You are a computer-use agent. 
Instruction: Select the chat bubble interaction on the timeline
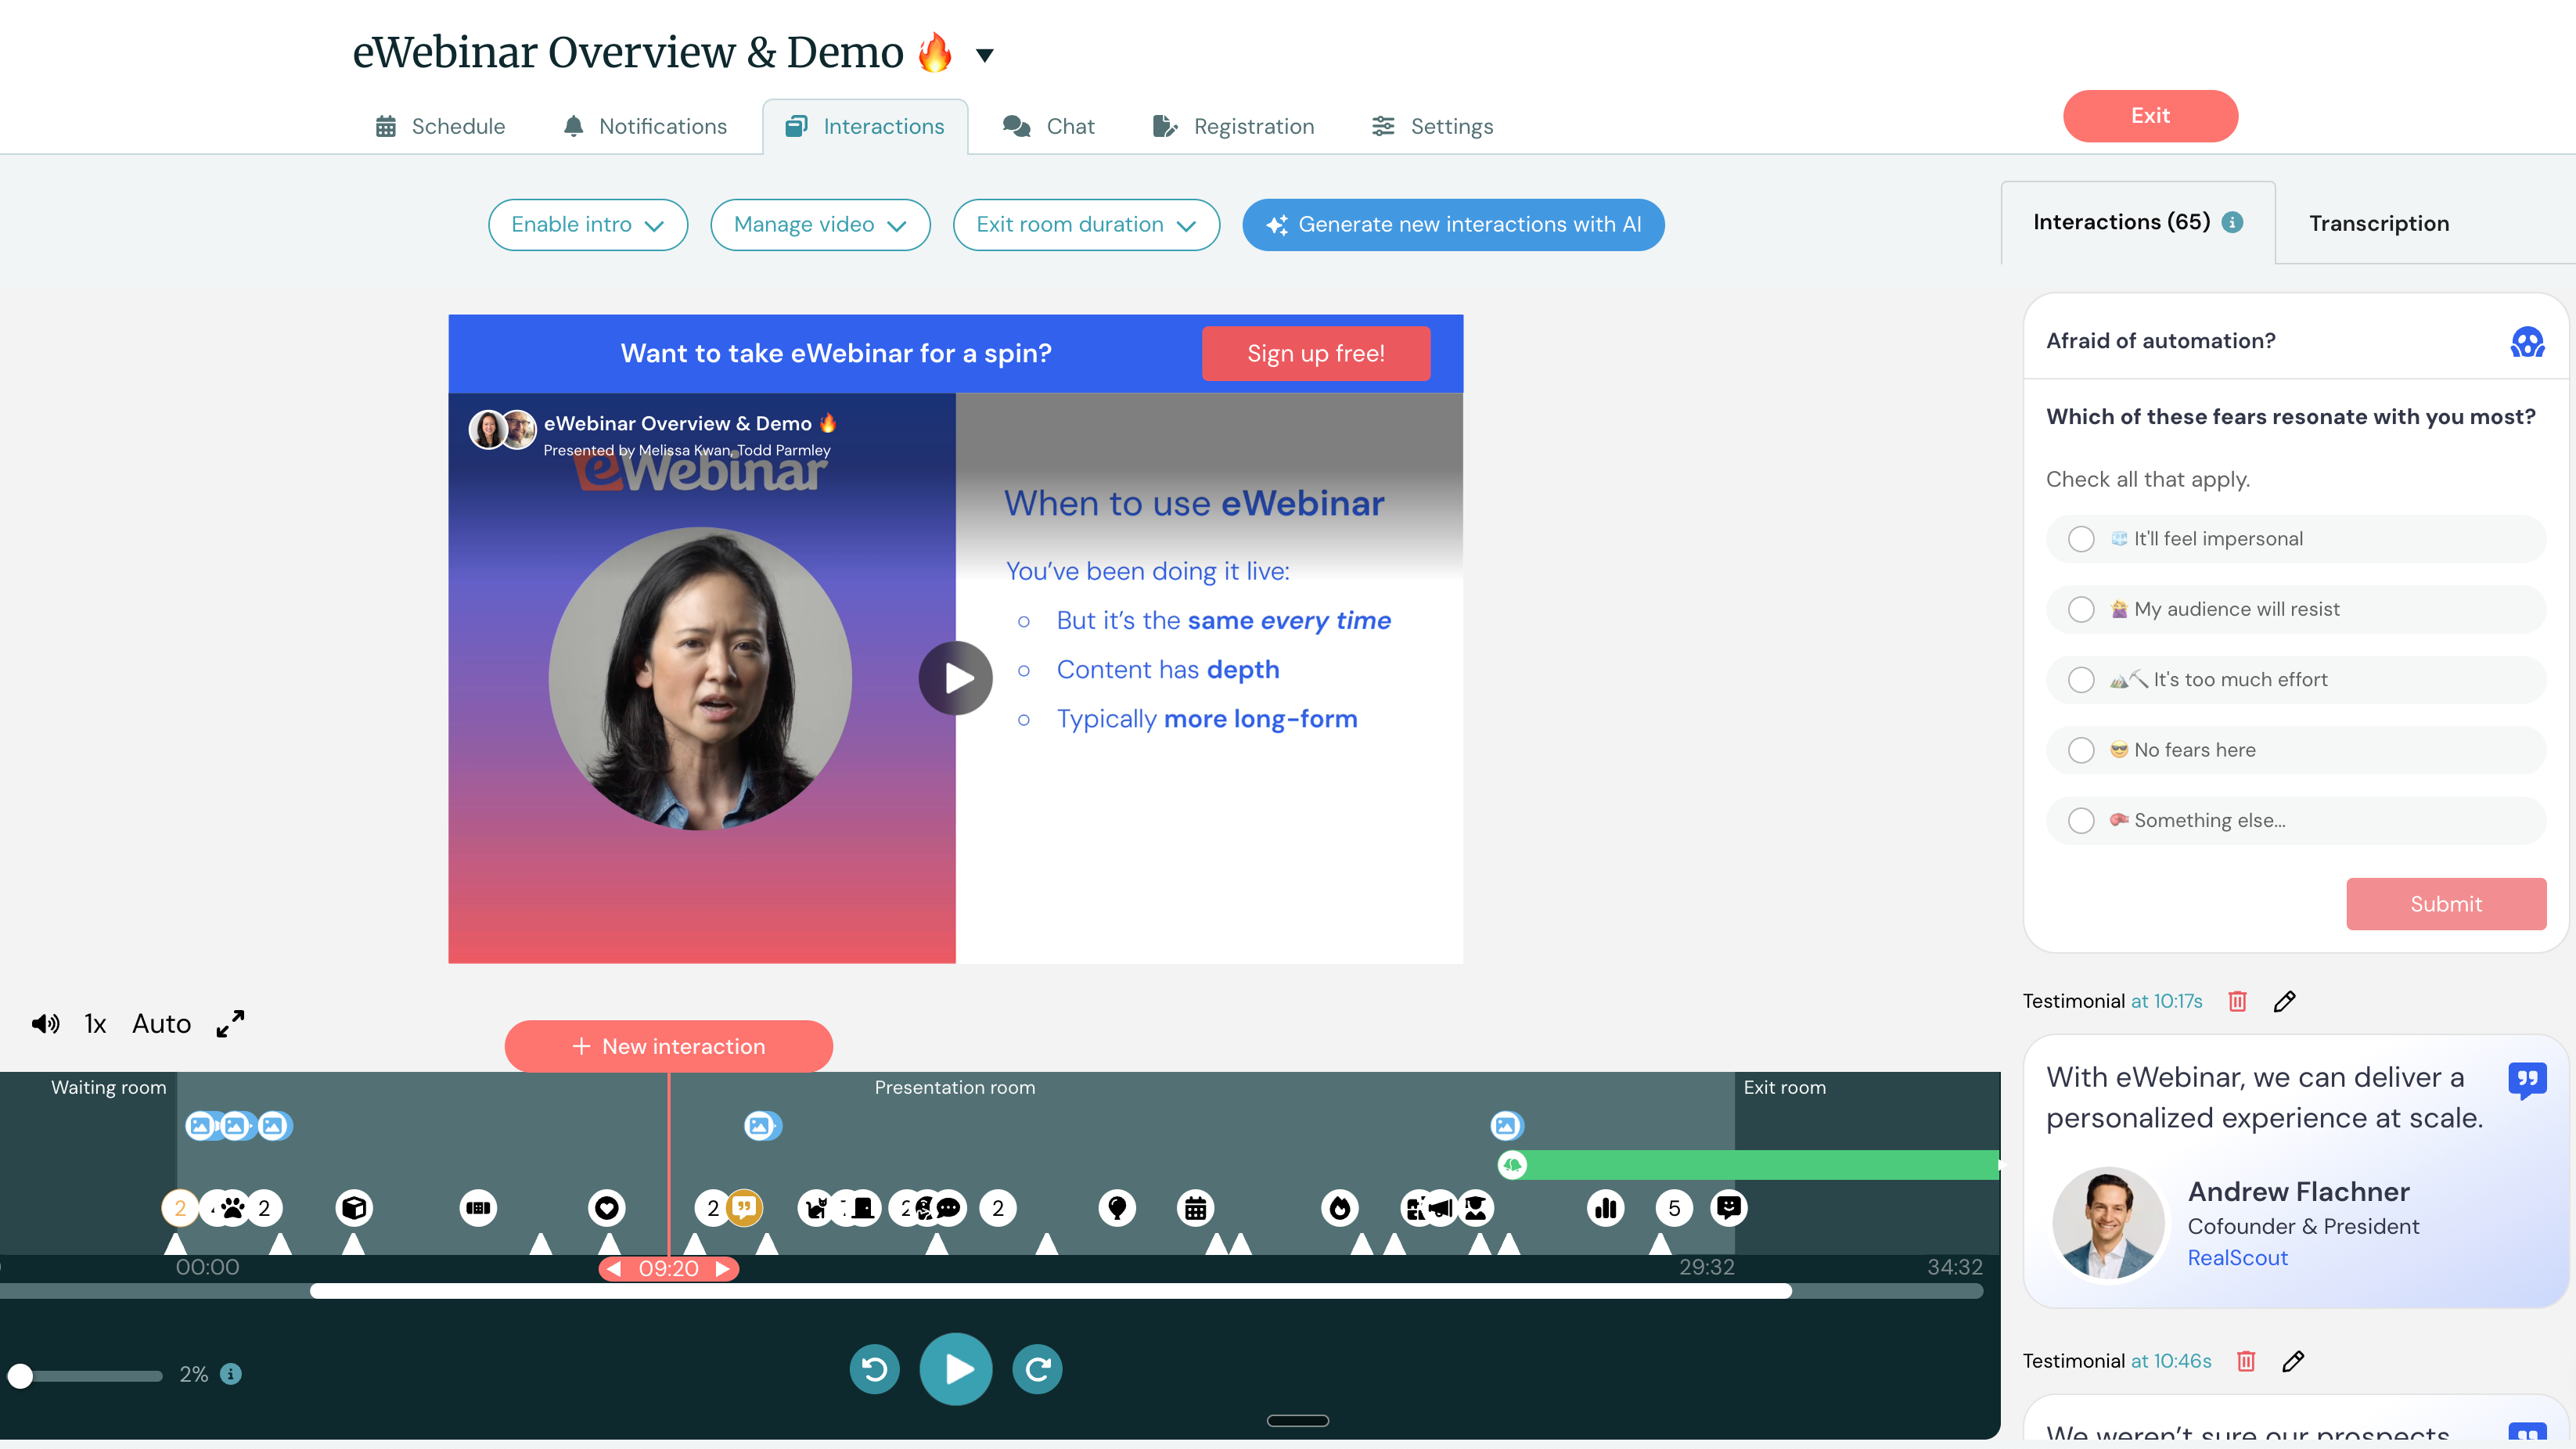point(948,1208)
